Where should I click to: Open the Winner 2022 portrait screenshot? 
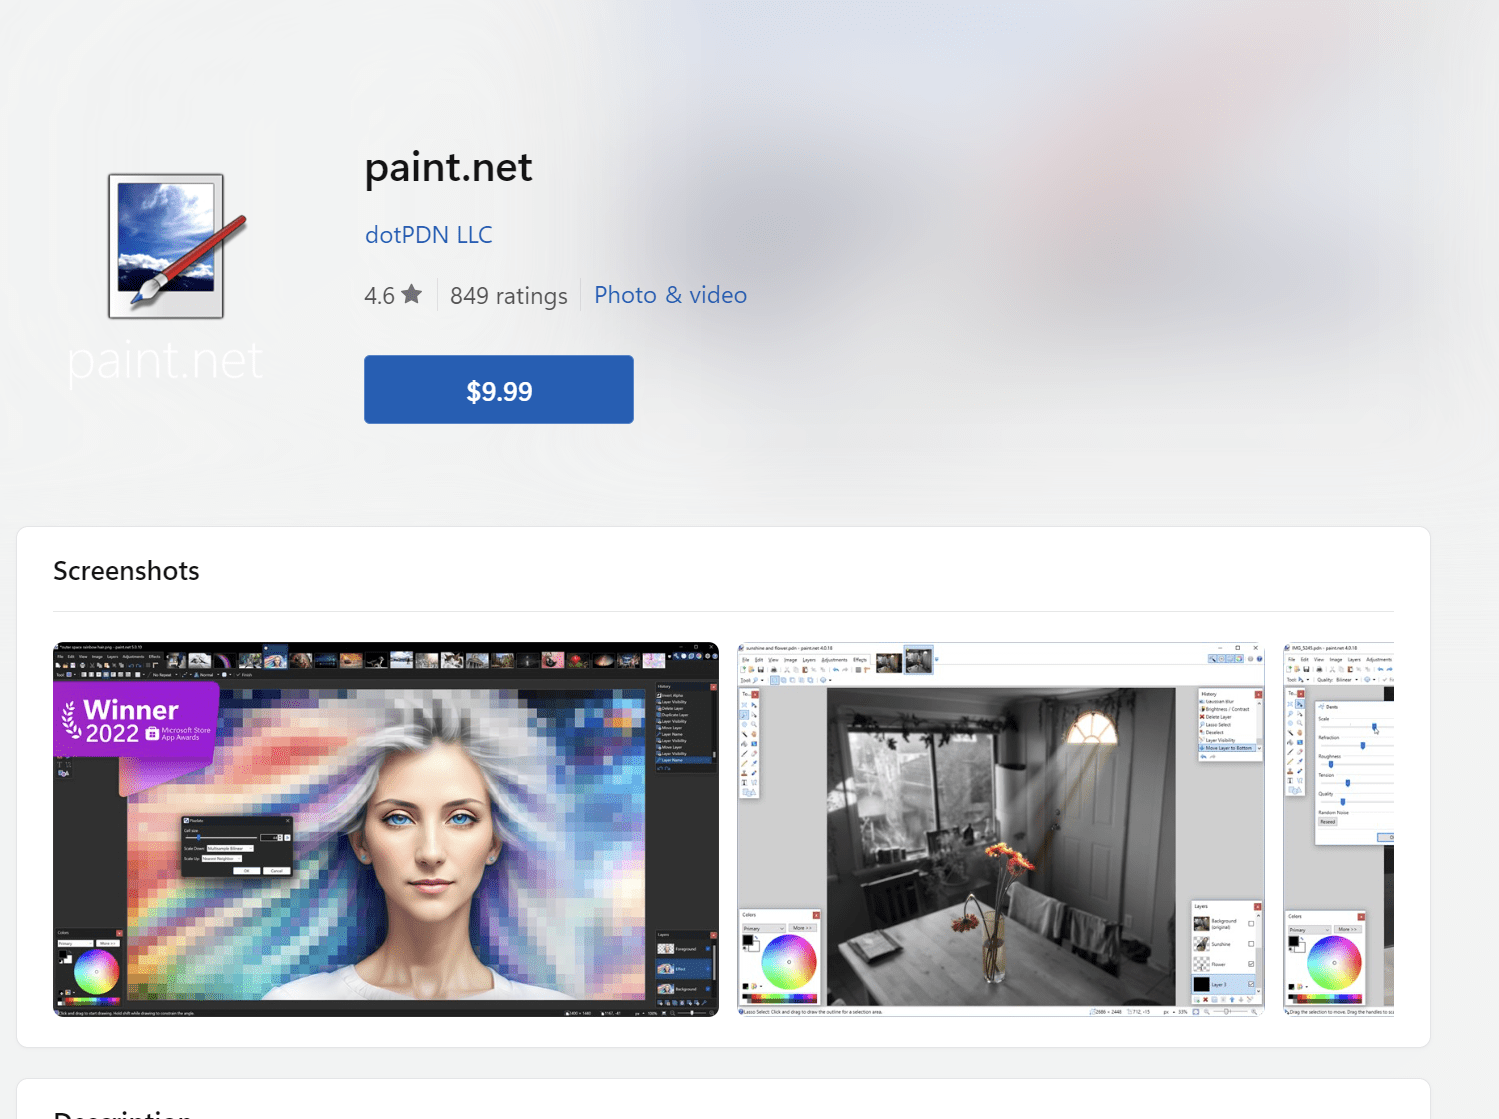[x=386, y=829]
